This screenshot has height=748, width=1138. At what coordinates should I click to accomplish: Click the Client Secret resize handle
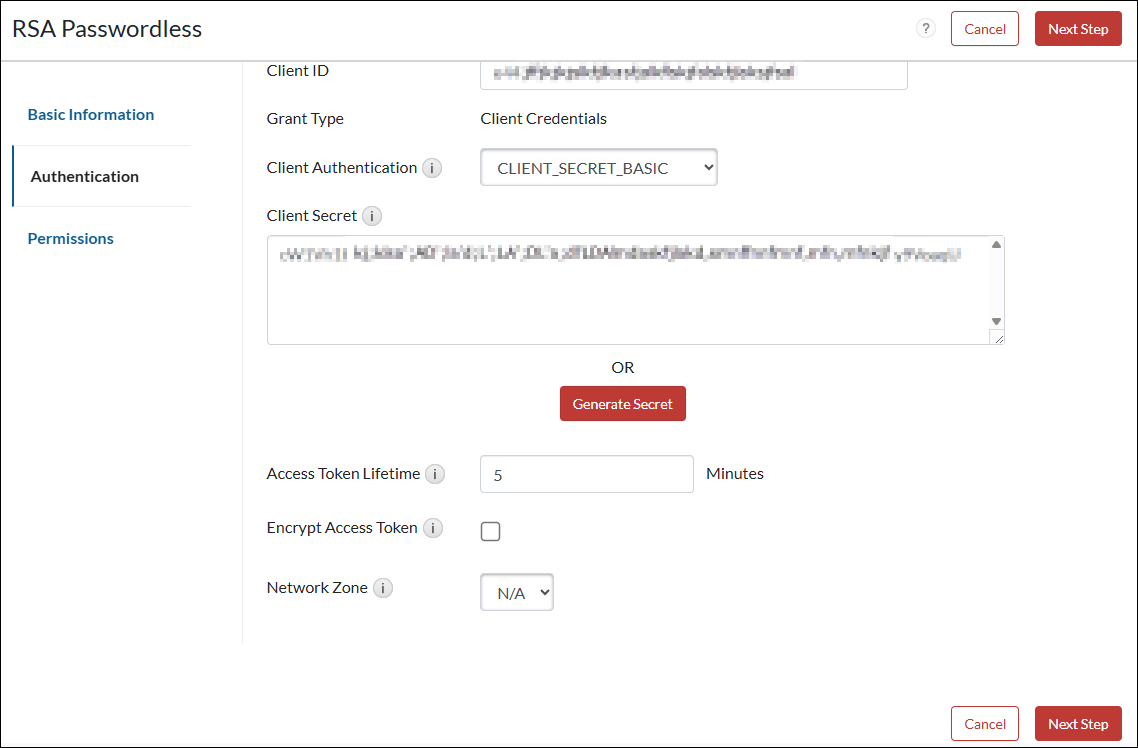997,337
